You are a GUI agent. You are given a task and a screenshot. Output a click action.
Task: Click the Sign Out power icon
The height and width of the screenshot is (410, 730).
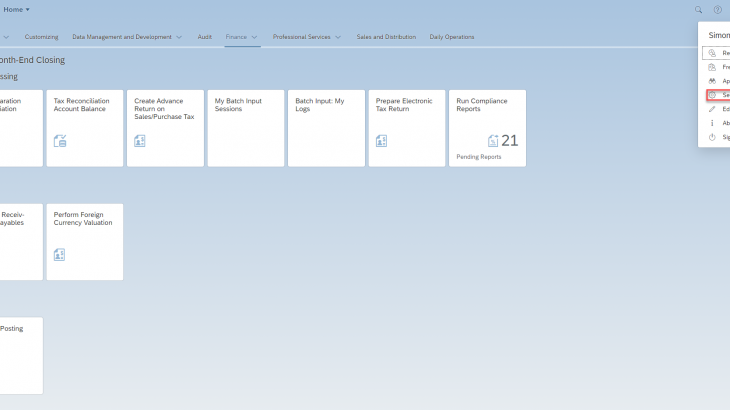coord(713,137)
